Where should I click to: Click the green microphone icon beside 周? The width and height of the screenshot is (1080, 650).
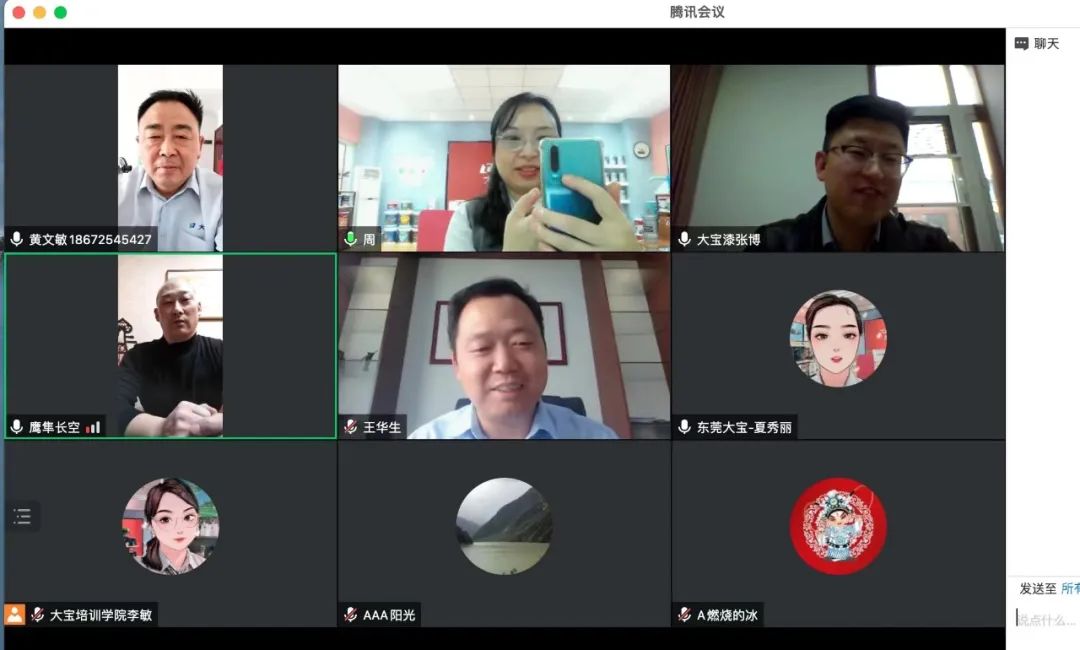[350, 239]
